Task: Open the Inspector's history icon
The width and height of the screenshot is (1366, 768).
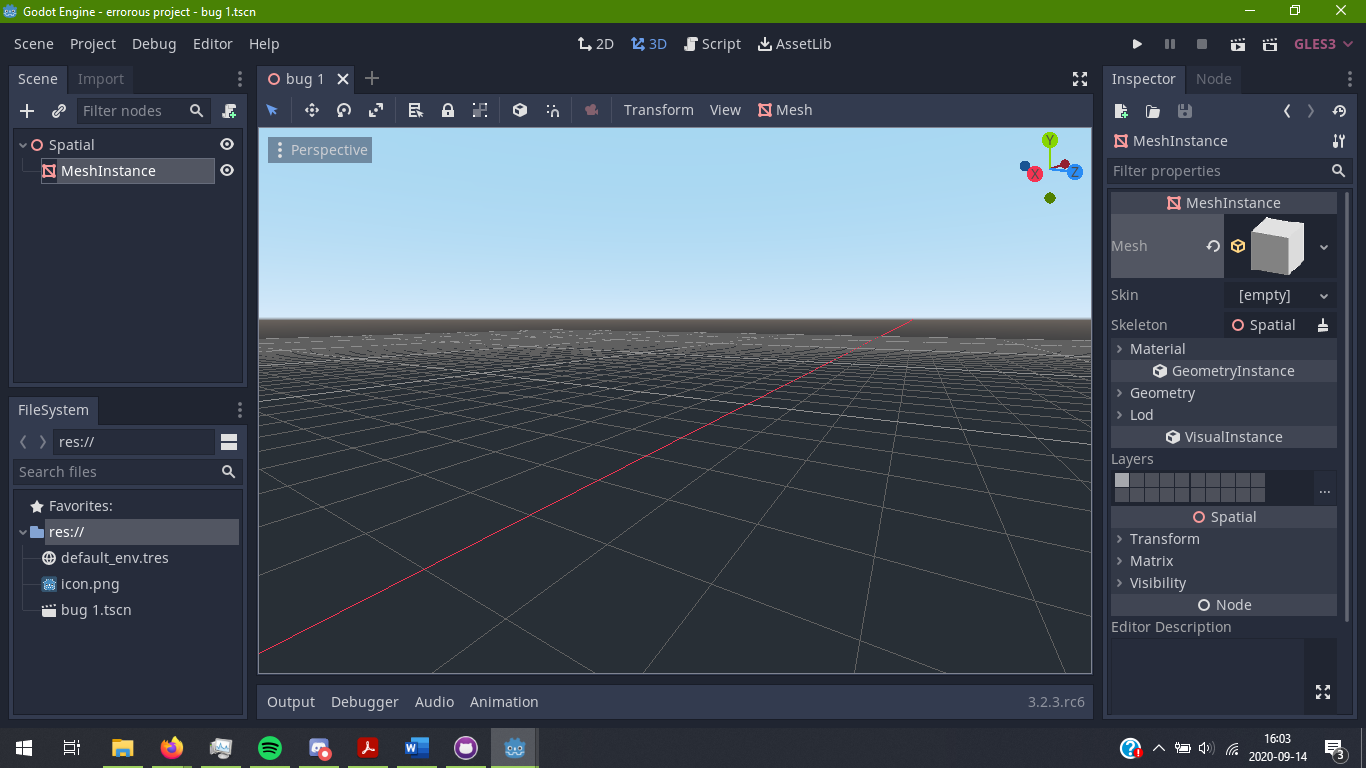Action: click(x=1339, y=112)
